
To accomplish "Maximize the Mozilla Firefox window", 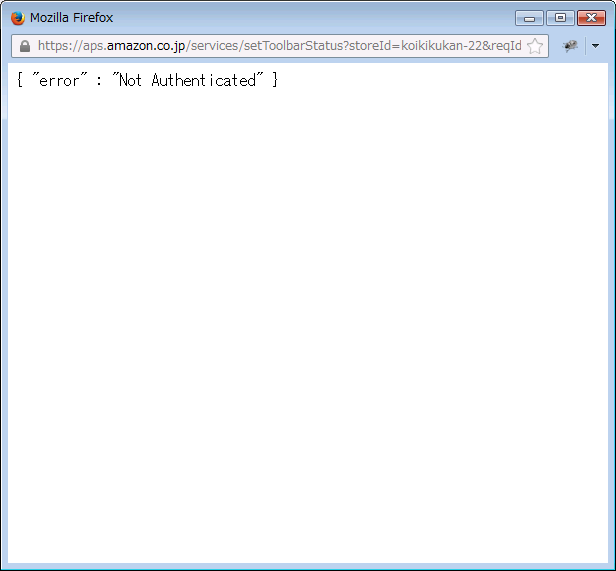I will (560, 18).
